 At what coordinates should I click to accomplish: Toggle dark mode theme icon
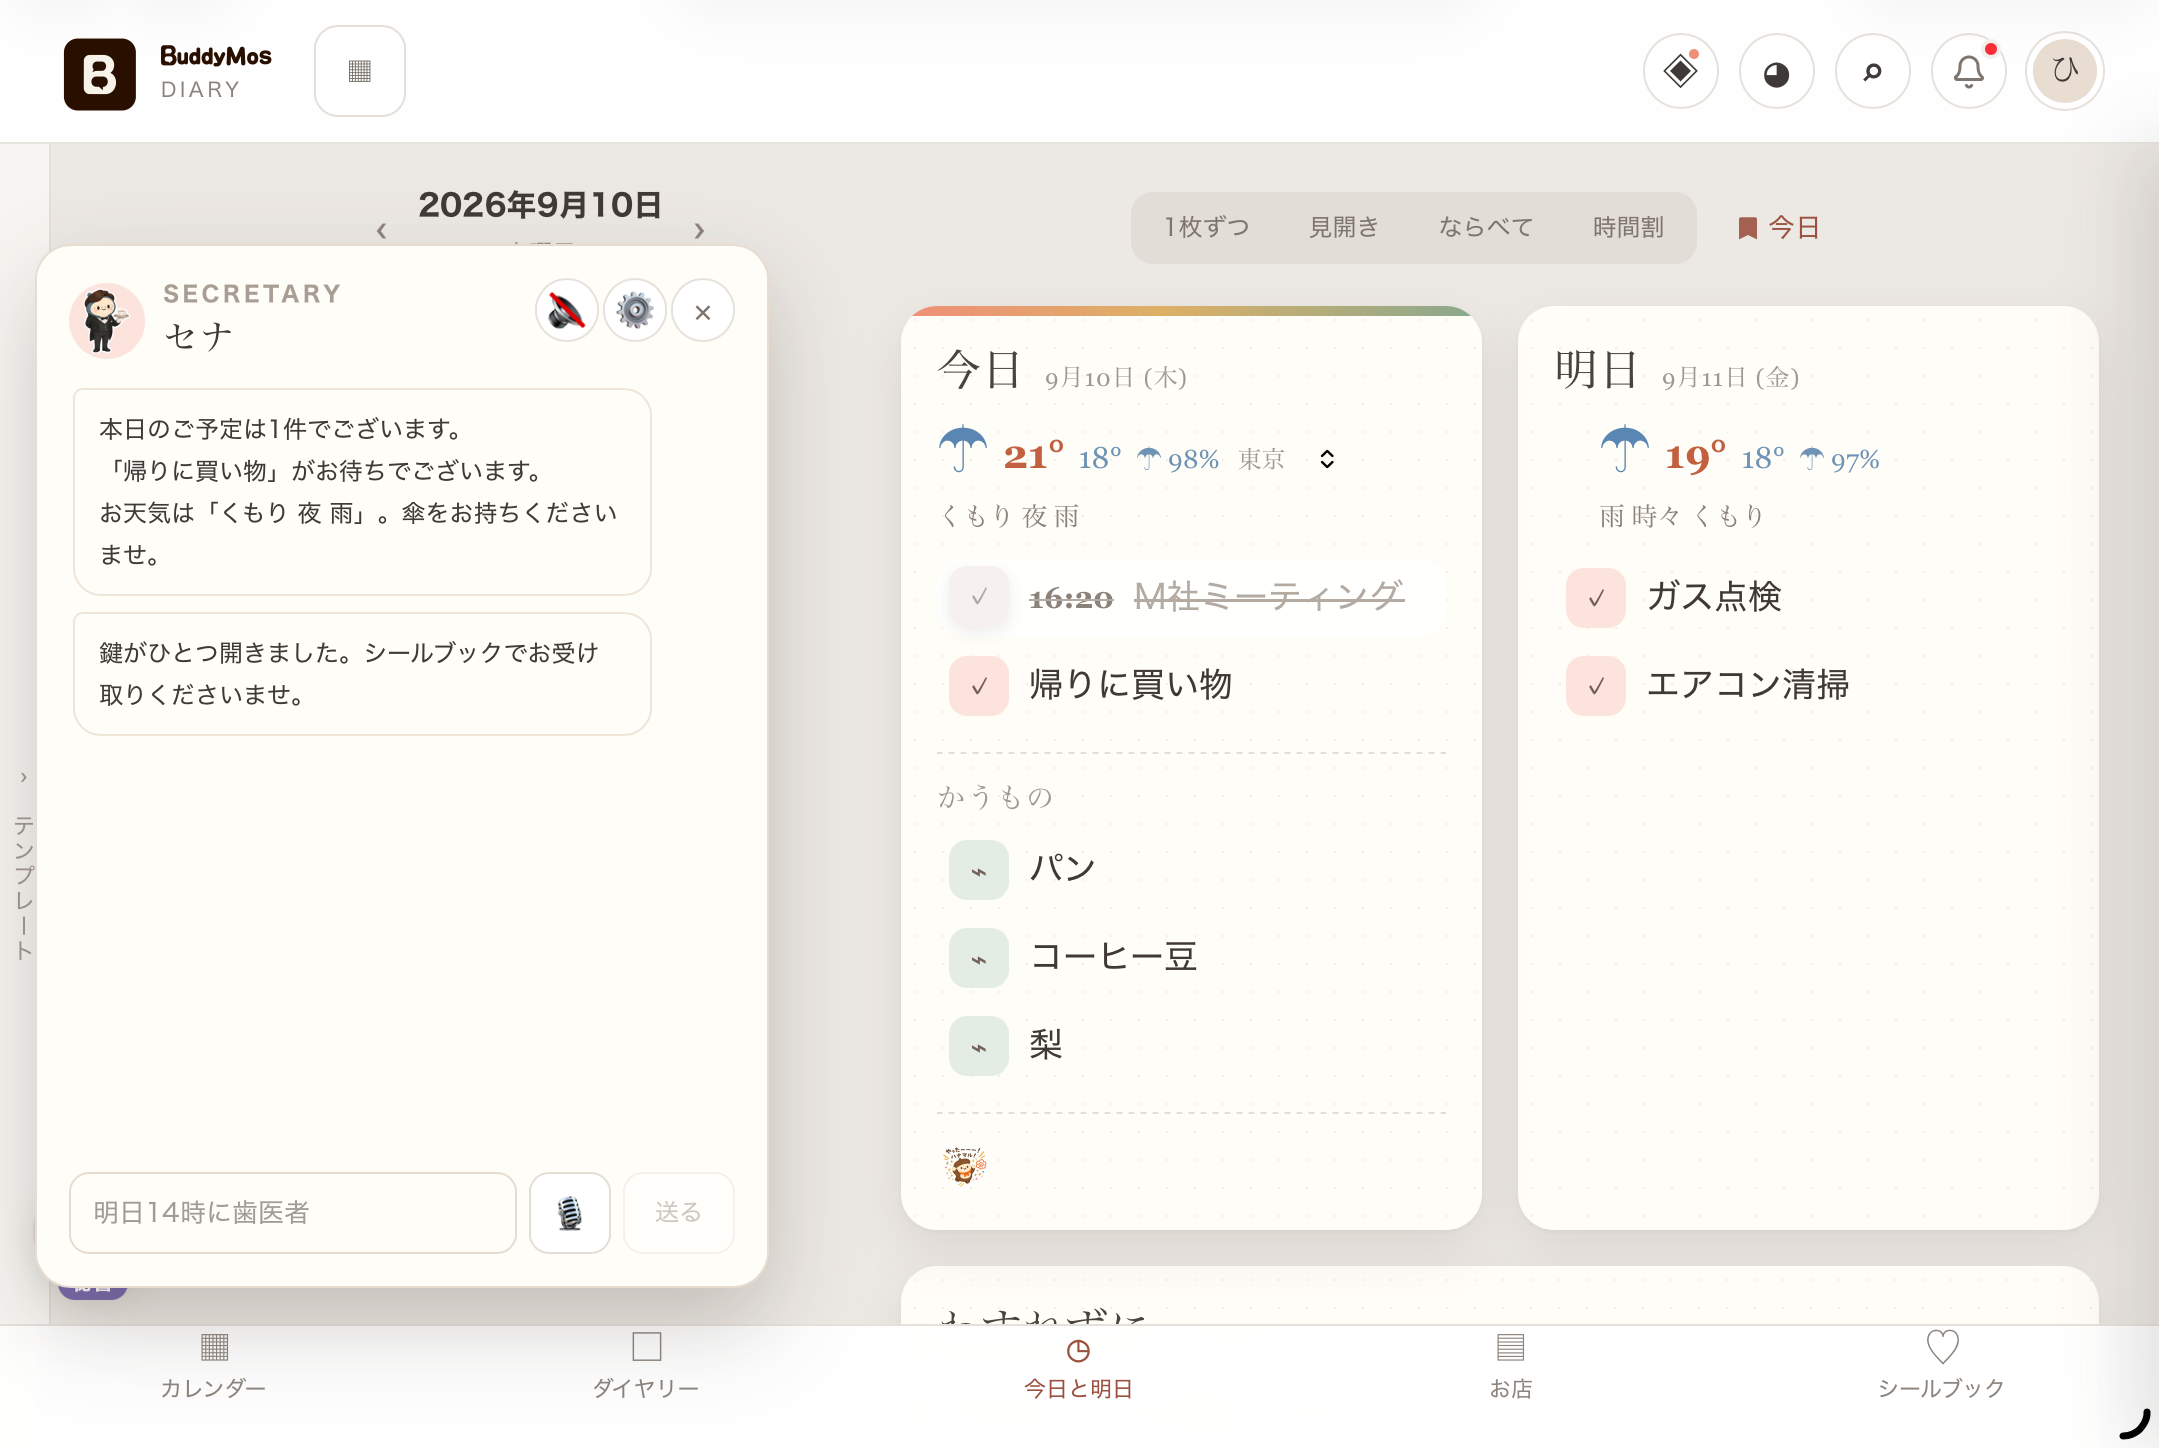click(1776, 72)
